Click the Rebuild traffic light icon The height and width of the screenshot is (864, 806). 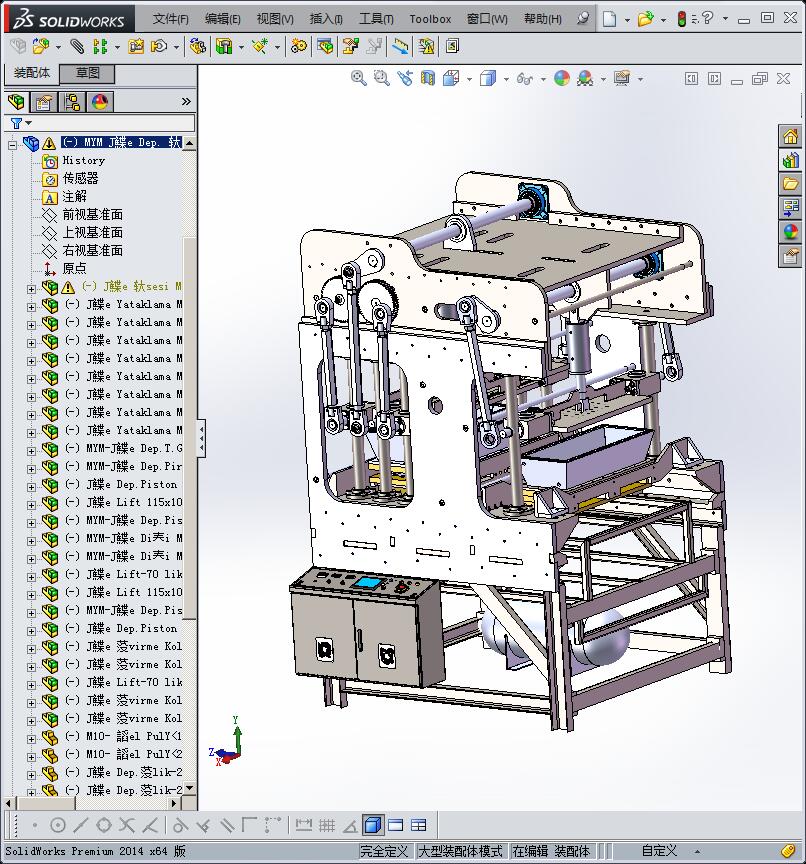[x=682, y=19]
